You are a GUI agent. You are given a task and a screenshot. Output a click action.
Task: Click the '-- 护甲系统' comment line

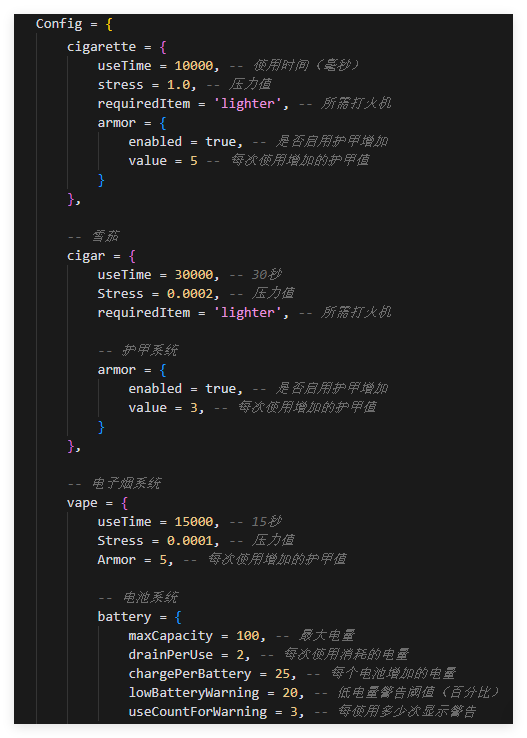(x=138, y=350)
